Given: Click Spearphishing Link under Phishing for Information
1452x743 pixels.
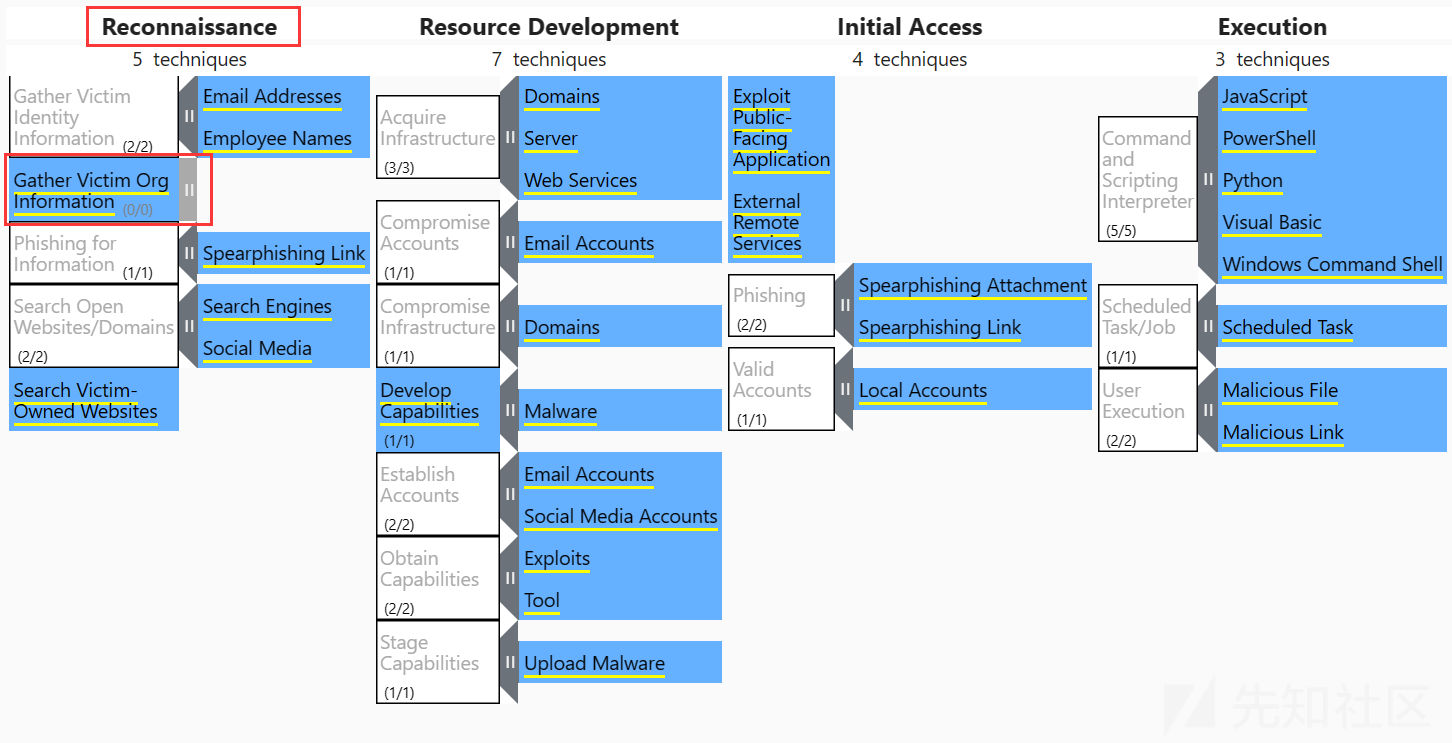Looking at the screenshot, I should click(x=284, y=254).
